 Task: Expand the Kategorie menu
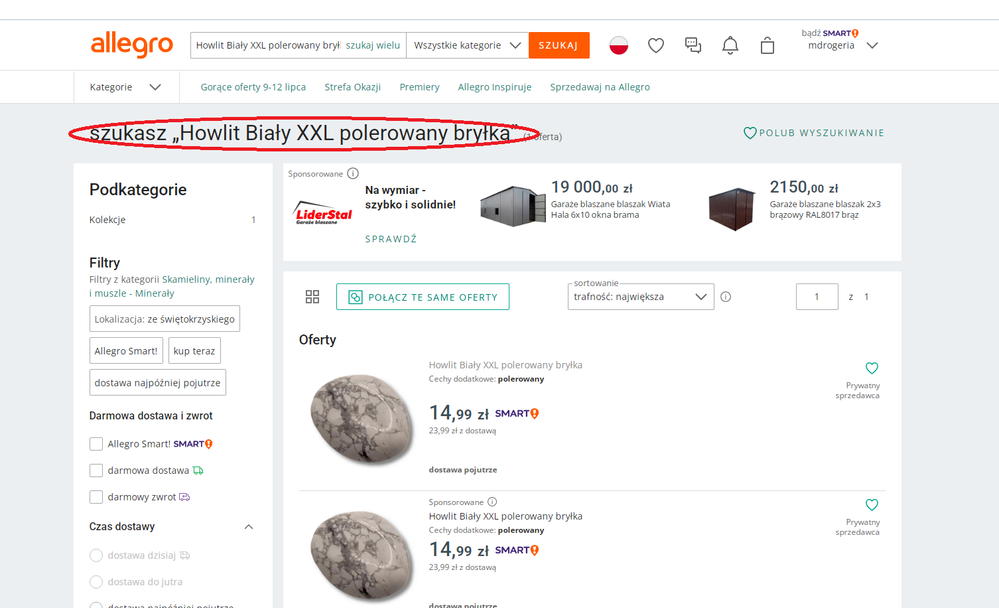[x=126, y=87]
